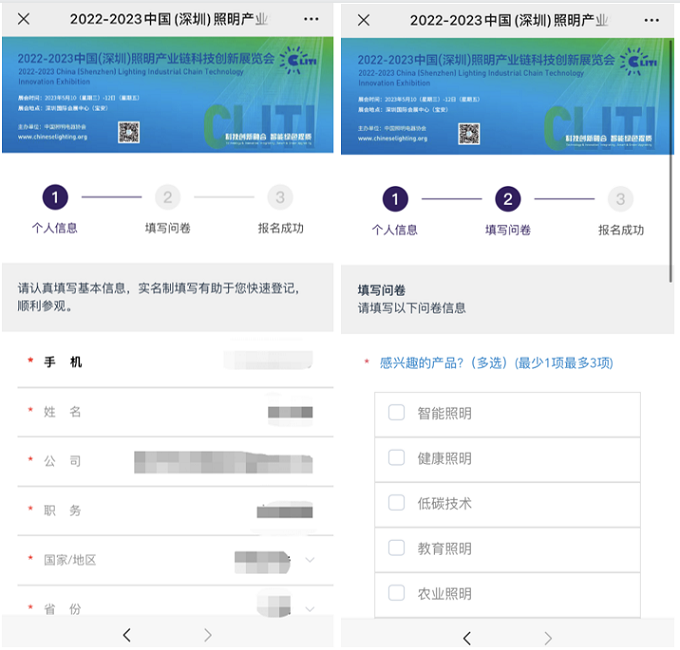Screen dimensions: 680x650
Task: Tap the QR code in the right banner
Action: [x=469, y=133]
